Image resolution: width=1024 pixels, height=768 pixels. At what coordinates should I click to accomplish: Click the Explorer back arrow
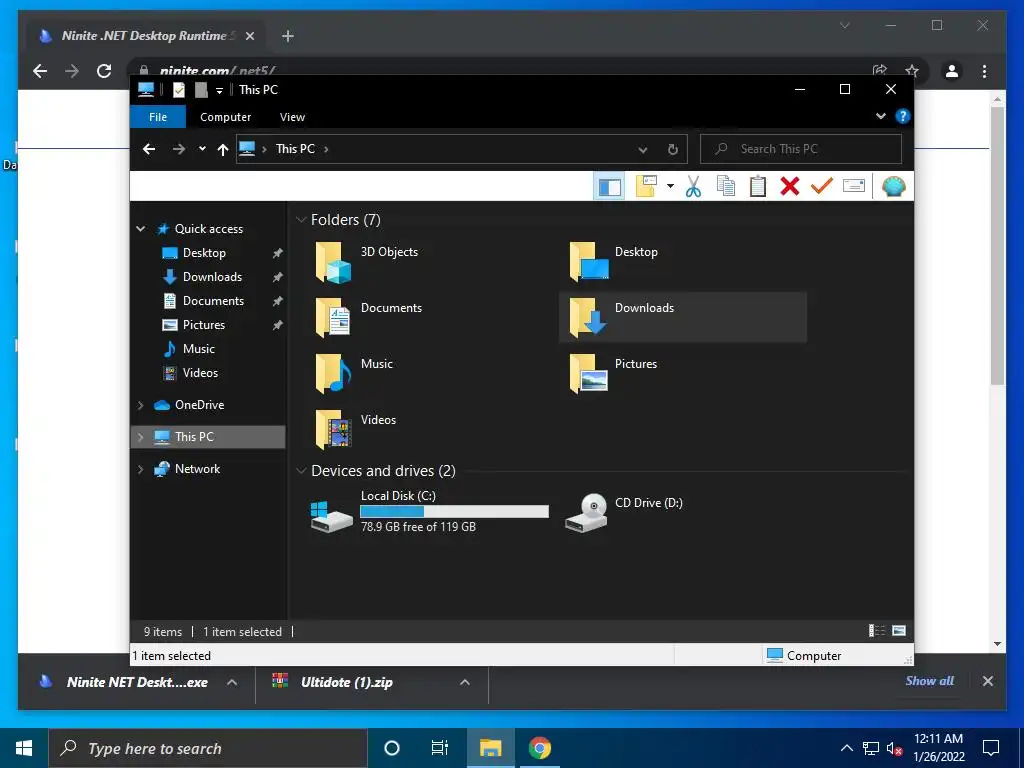coord(149,149)
